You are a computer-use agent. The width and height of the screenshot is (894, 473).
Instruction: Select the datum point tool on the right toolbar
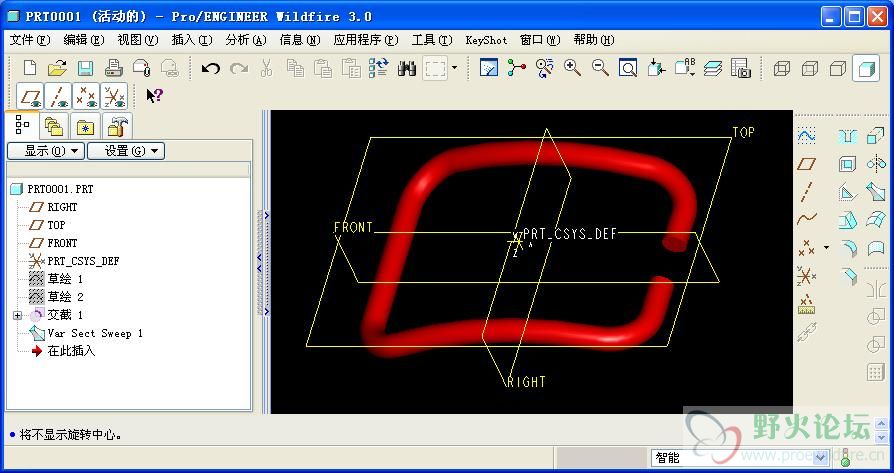[x=806, y=247]
